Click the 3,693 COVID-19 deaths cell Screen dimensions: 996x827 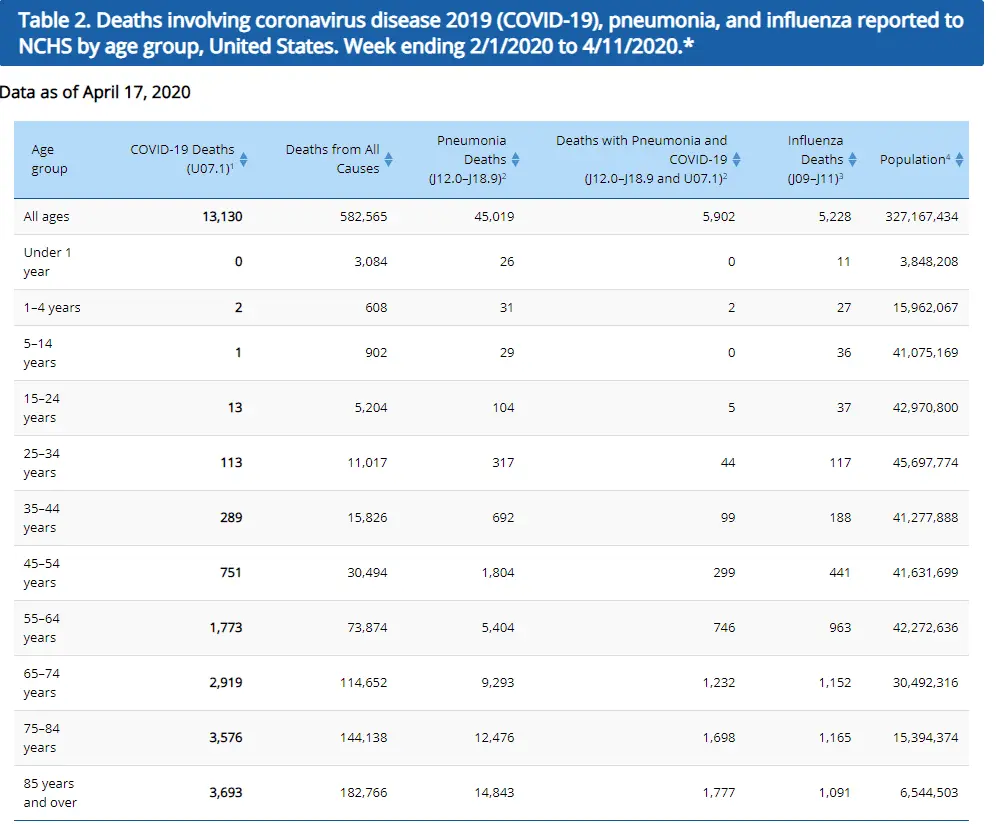[x=225, y=792]
